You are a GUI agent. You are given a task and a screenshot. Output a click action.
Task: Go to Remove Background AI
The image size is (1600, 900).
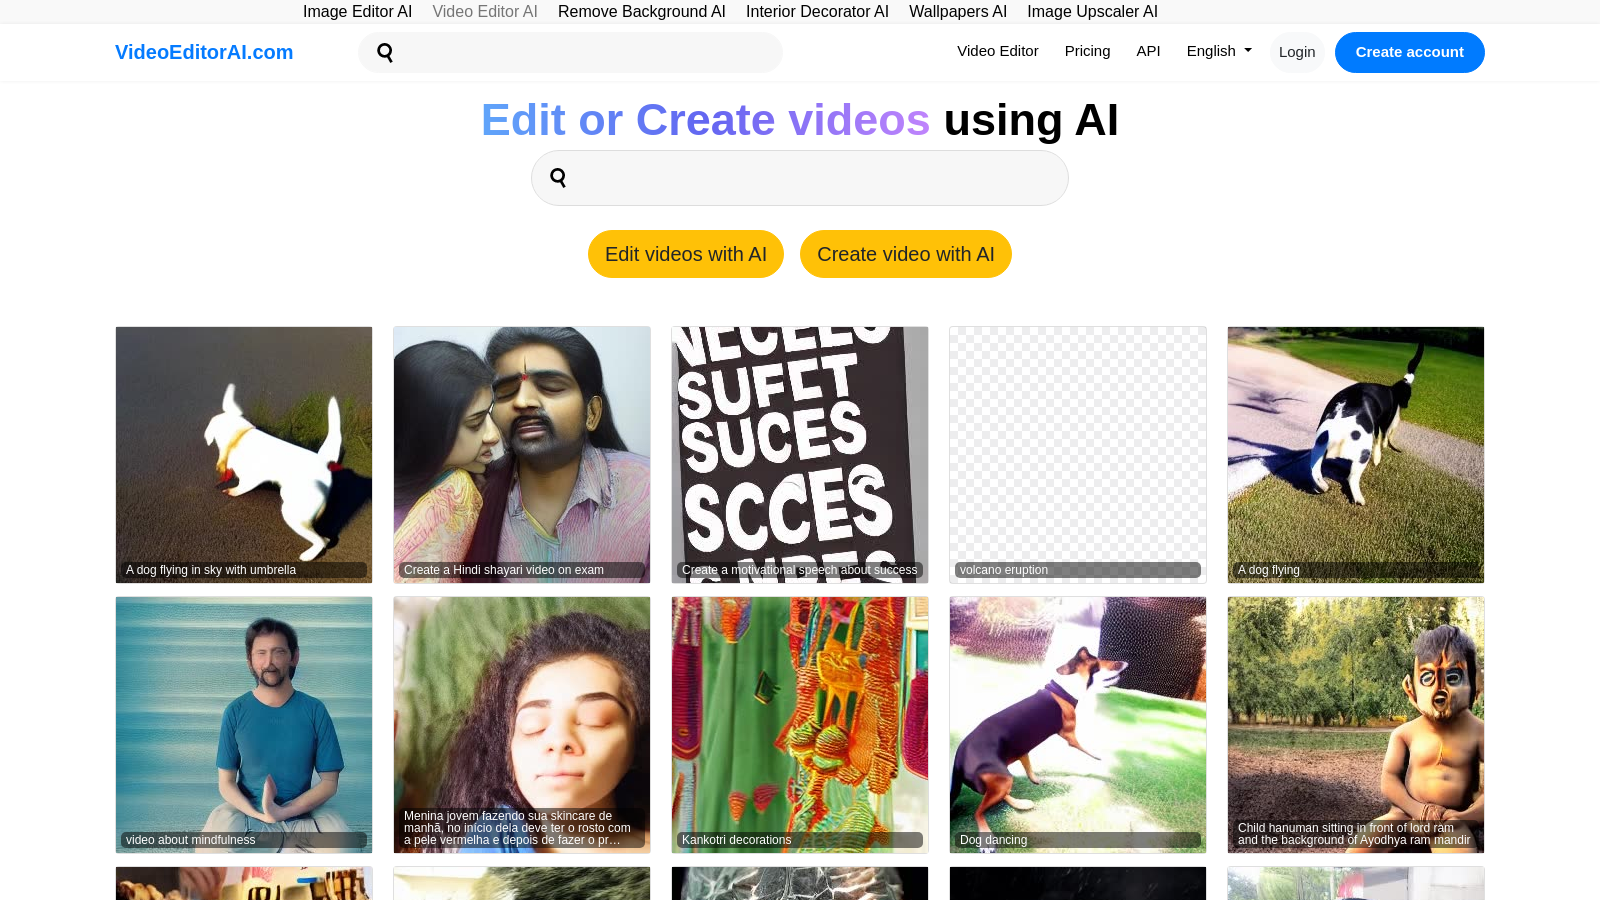[x=642, y=11]
